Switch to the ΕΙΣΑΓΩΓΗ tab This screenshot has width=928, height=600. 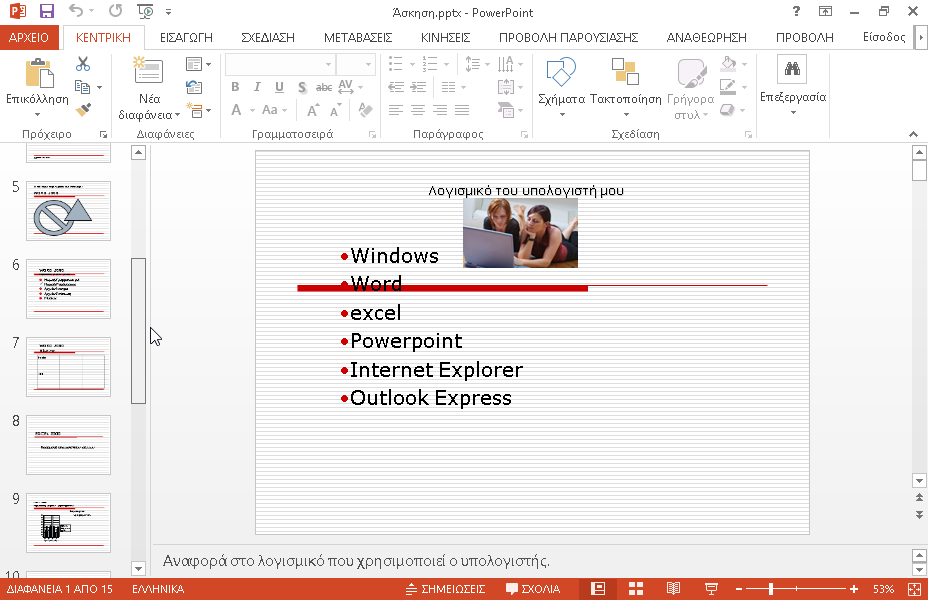pyautogui.click(x=186, y=37)
